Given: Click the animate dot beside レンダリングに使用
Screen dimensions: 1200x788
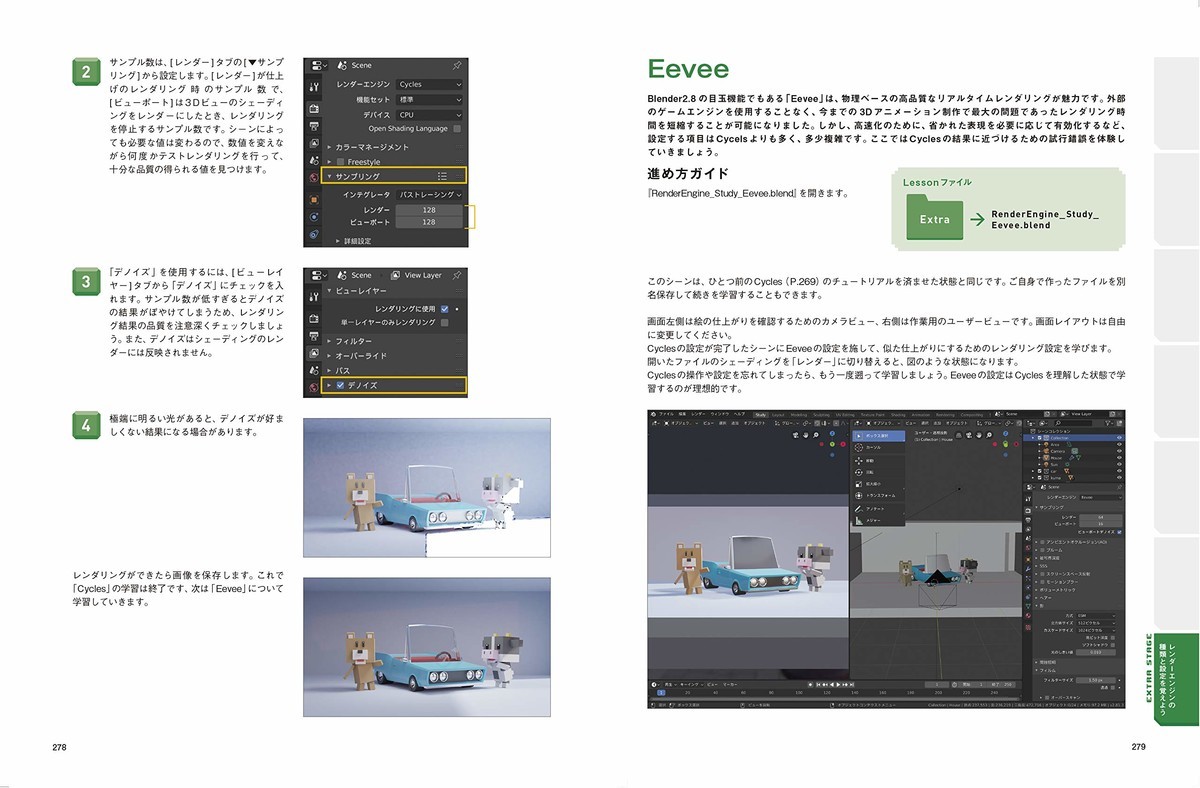Looking at the screenshot, I should [x=457, y=309].
